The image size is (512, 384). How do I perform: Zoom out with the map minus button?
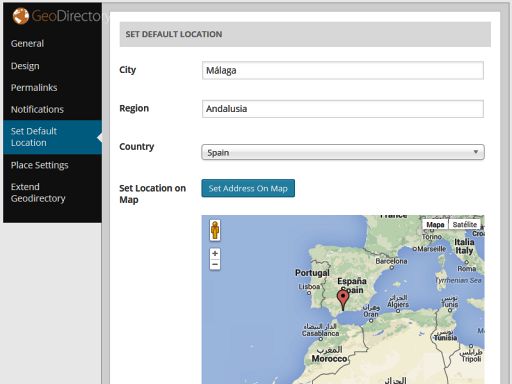coord(215,264)
